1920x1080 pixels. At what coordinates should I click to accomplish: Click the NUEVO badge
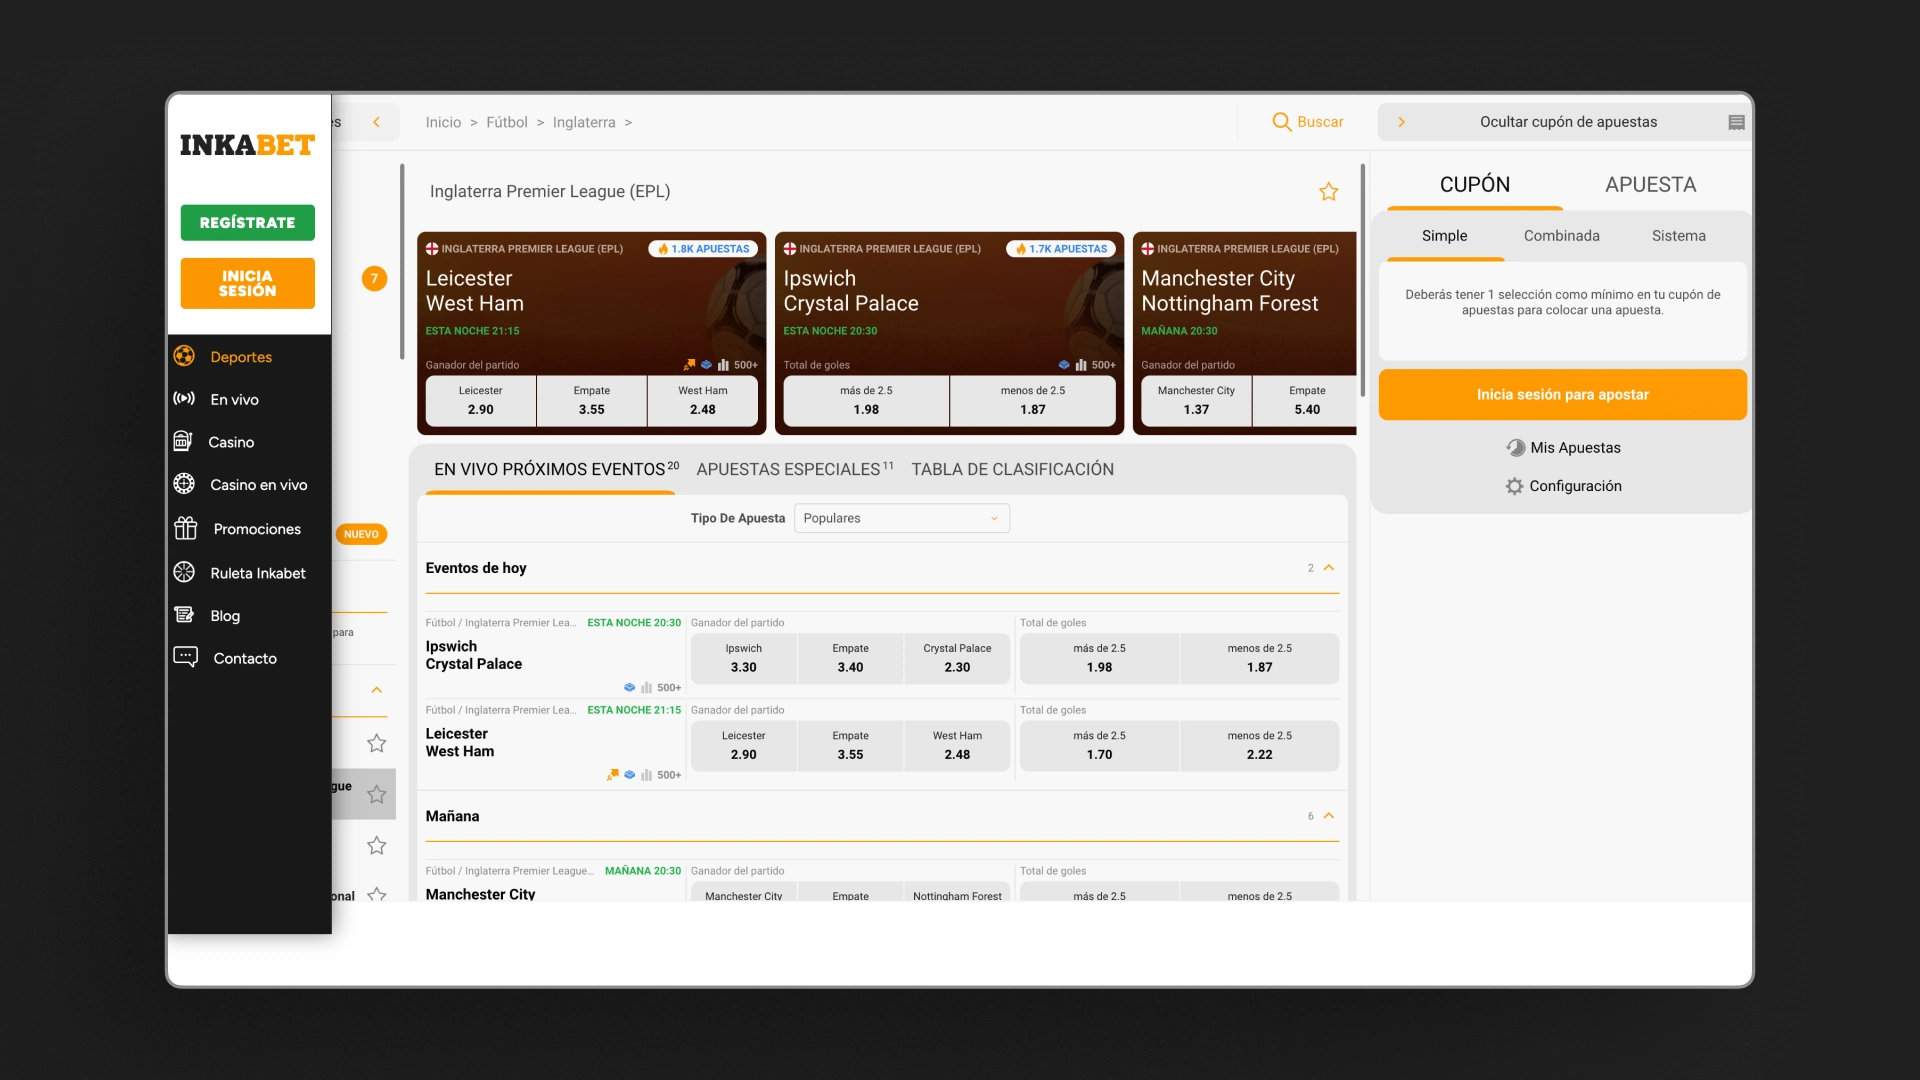[361, 535]
